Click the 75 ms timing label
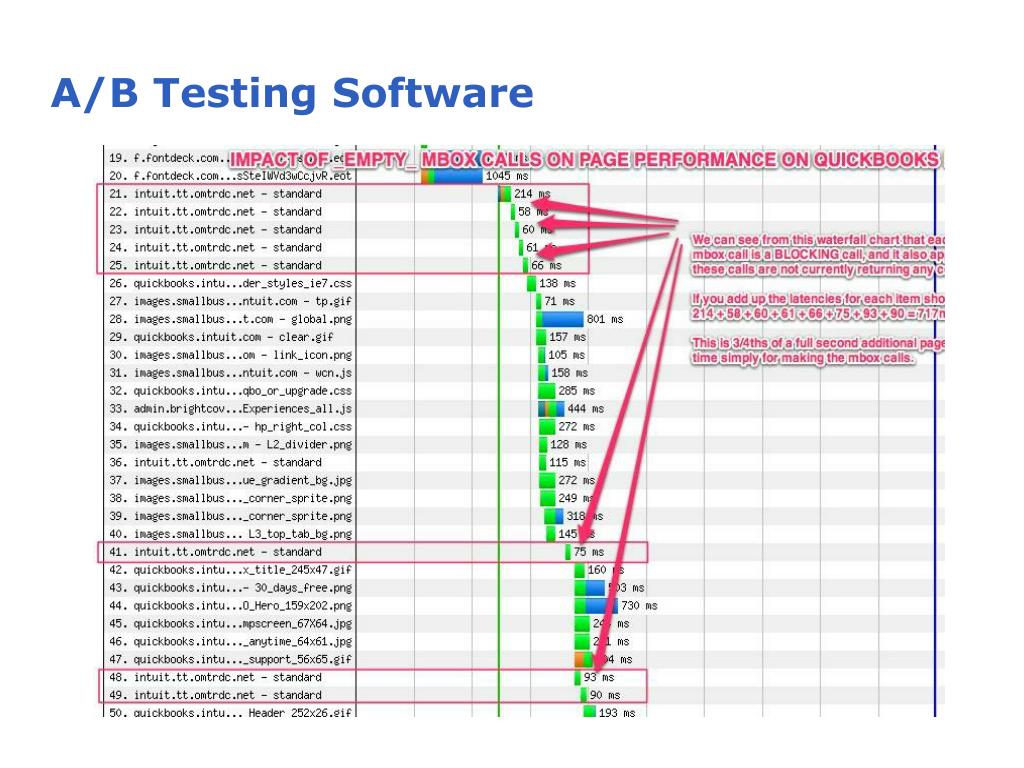This screenshot has height=768, width=1024. pyautogui.click(x=589, y=552)
